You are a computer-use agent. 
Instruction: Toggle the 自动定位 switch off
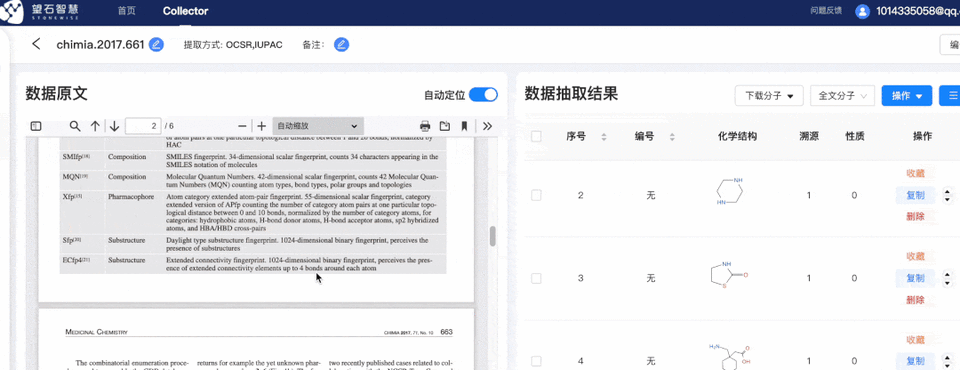coord(483,95)
